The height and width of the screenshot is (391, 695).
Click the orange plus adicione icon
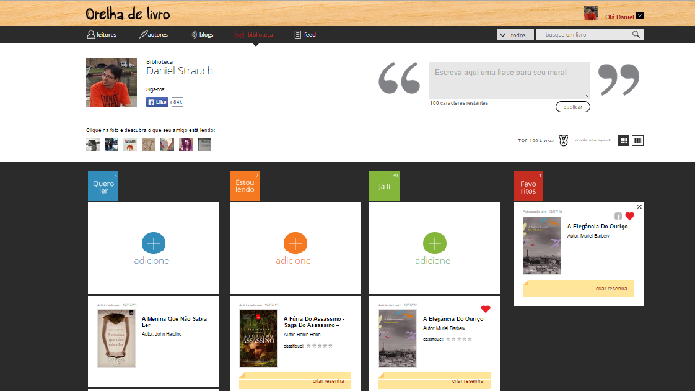(x=295, y=243)
